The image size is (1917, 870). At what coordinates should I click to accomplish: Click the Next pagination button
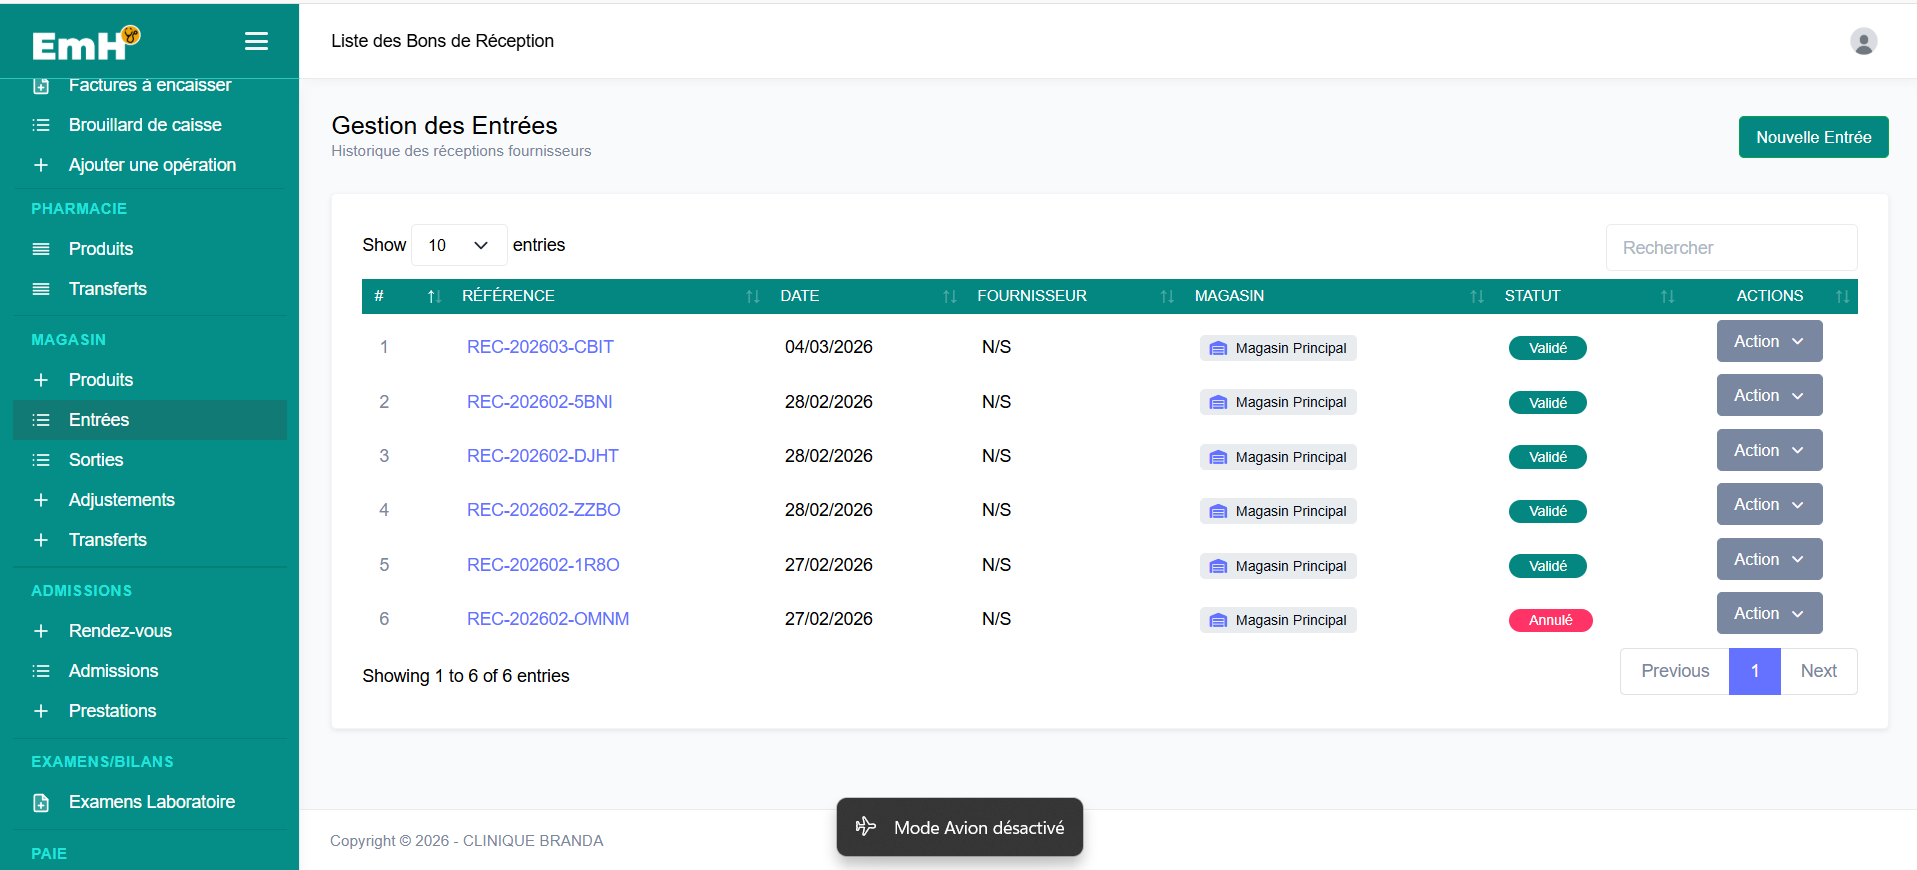pos(1818,671)
